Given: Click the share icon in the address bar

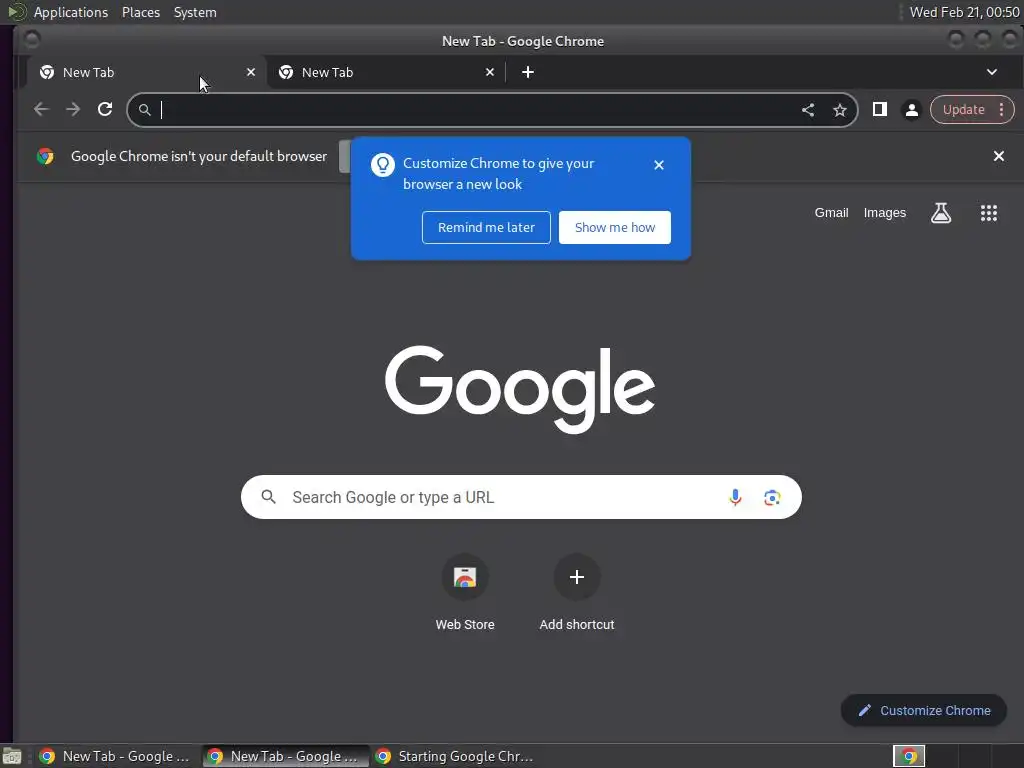Looking at the screenshot, I should click(x=808, y=110).
